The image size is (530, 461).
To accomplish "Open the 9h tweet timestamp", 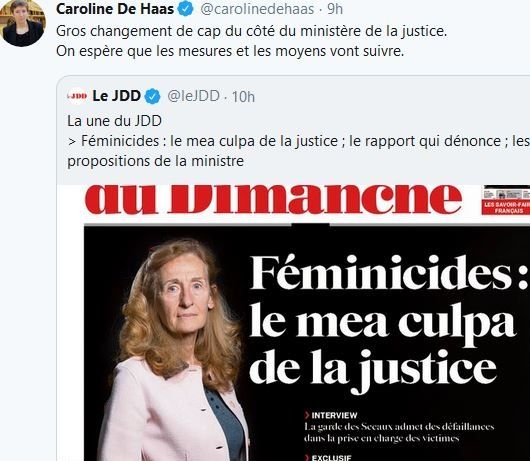I will coord(335,9).
